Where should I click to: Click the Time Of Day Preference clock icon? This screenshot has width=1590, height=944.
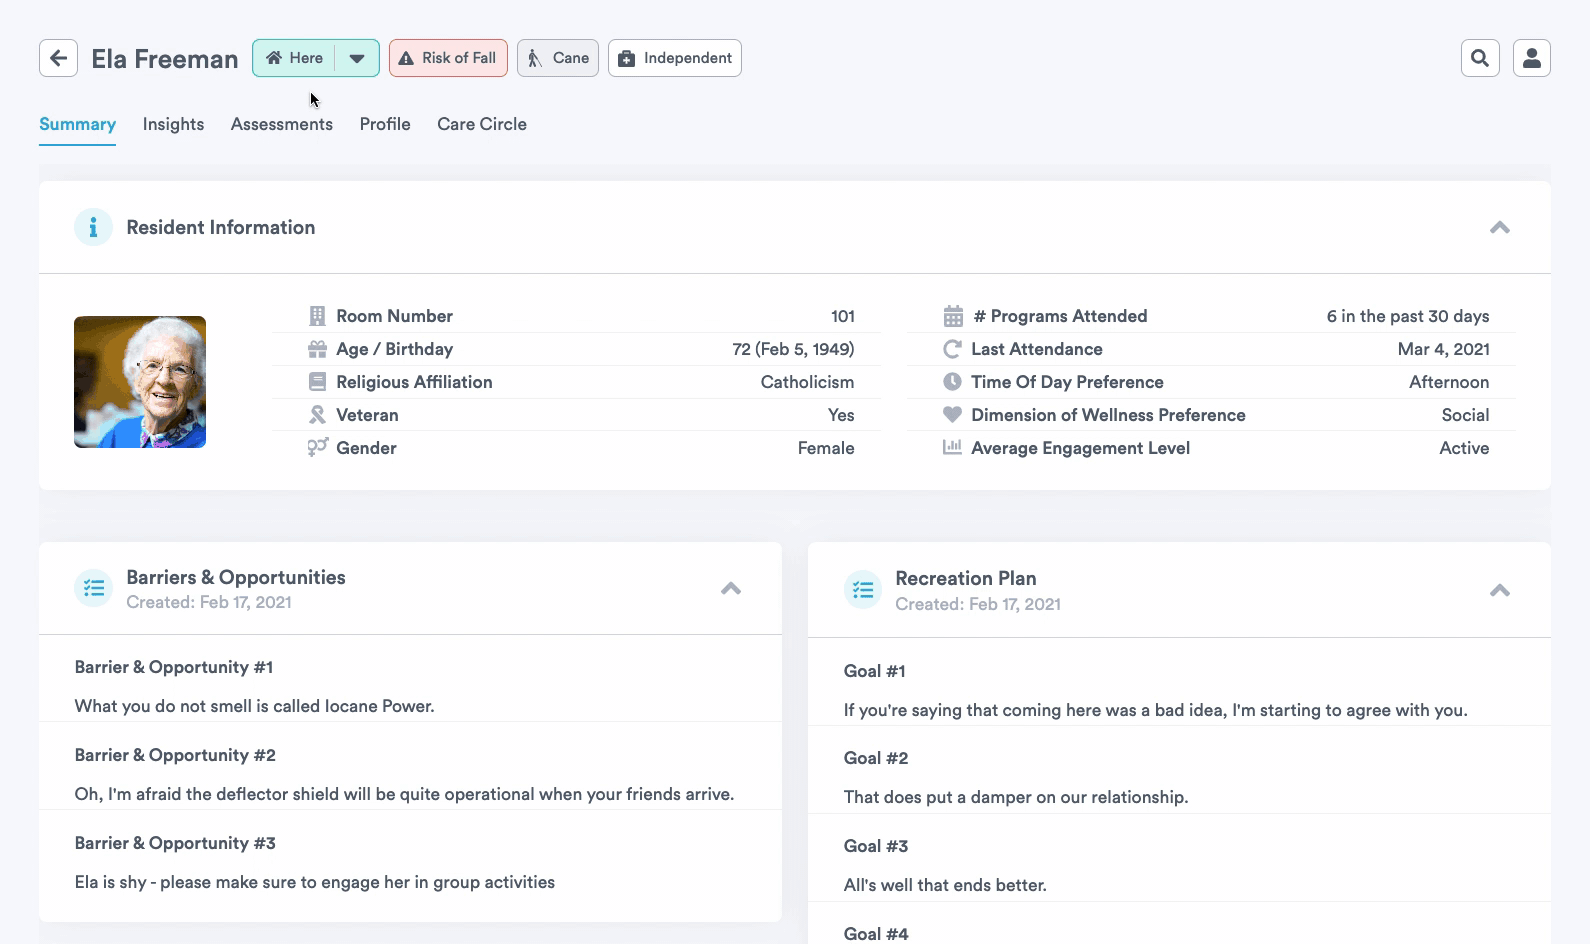point(952,382)
